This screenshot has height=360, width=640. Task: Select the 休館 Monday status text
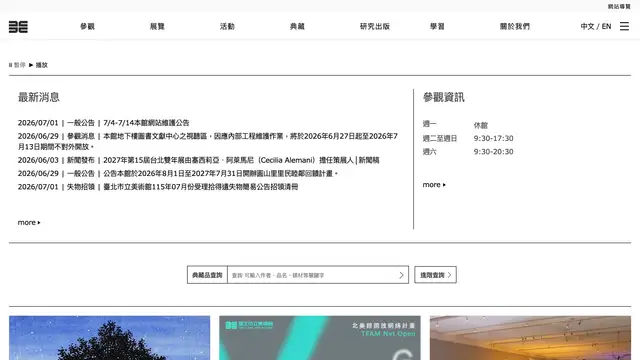tap(480, 125)
